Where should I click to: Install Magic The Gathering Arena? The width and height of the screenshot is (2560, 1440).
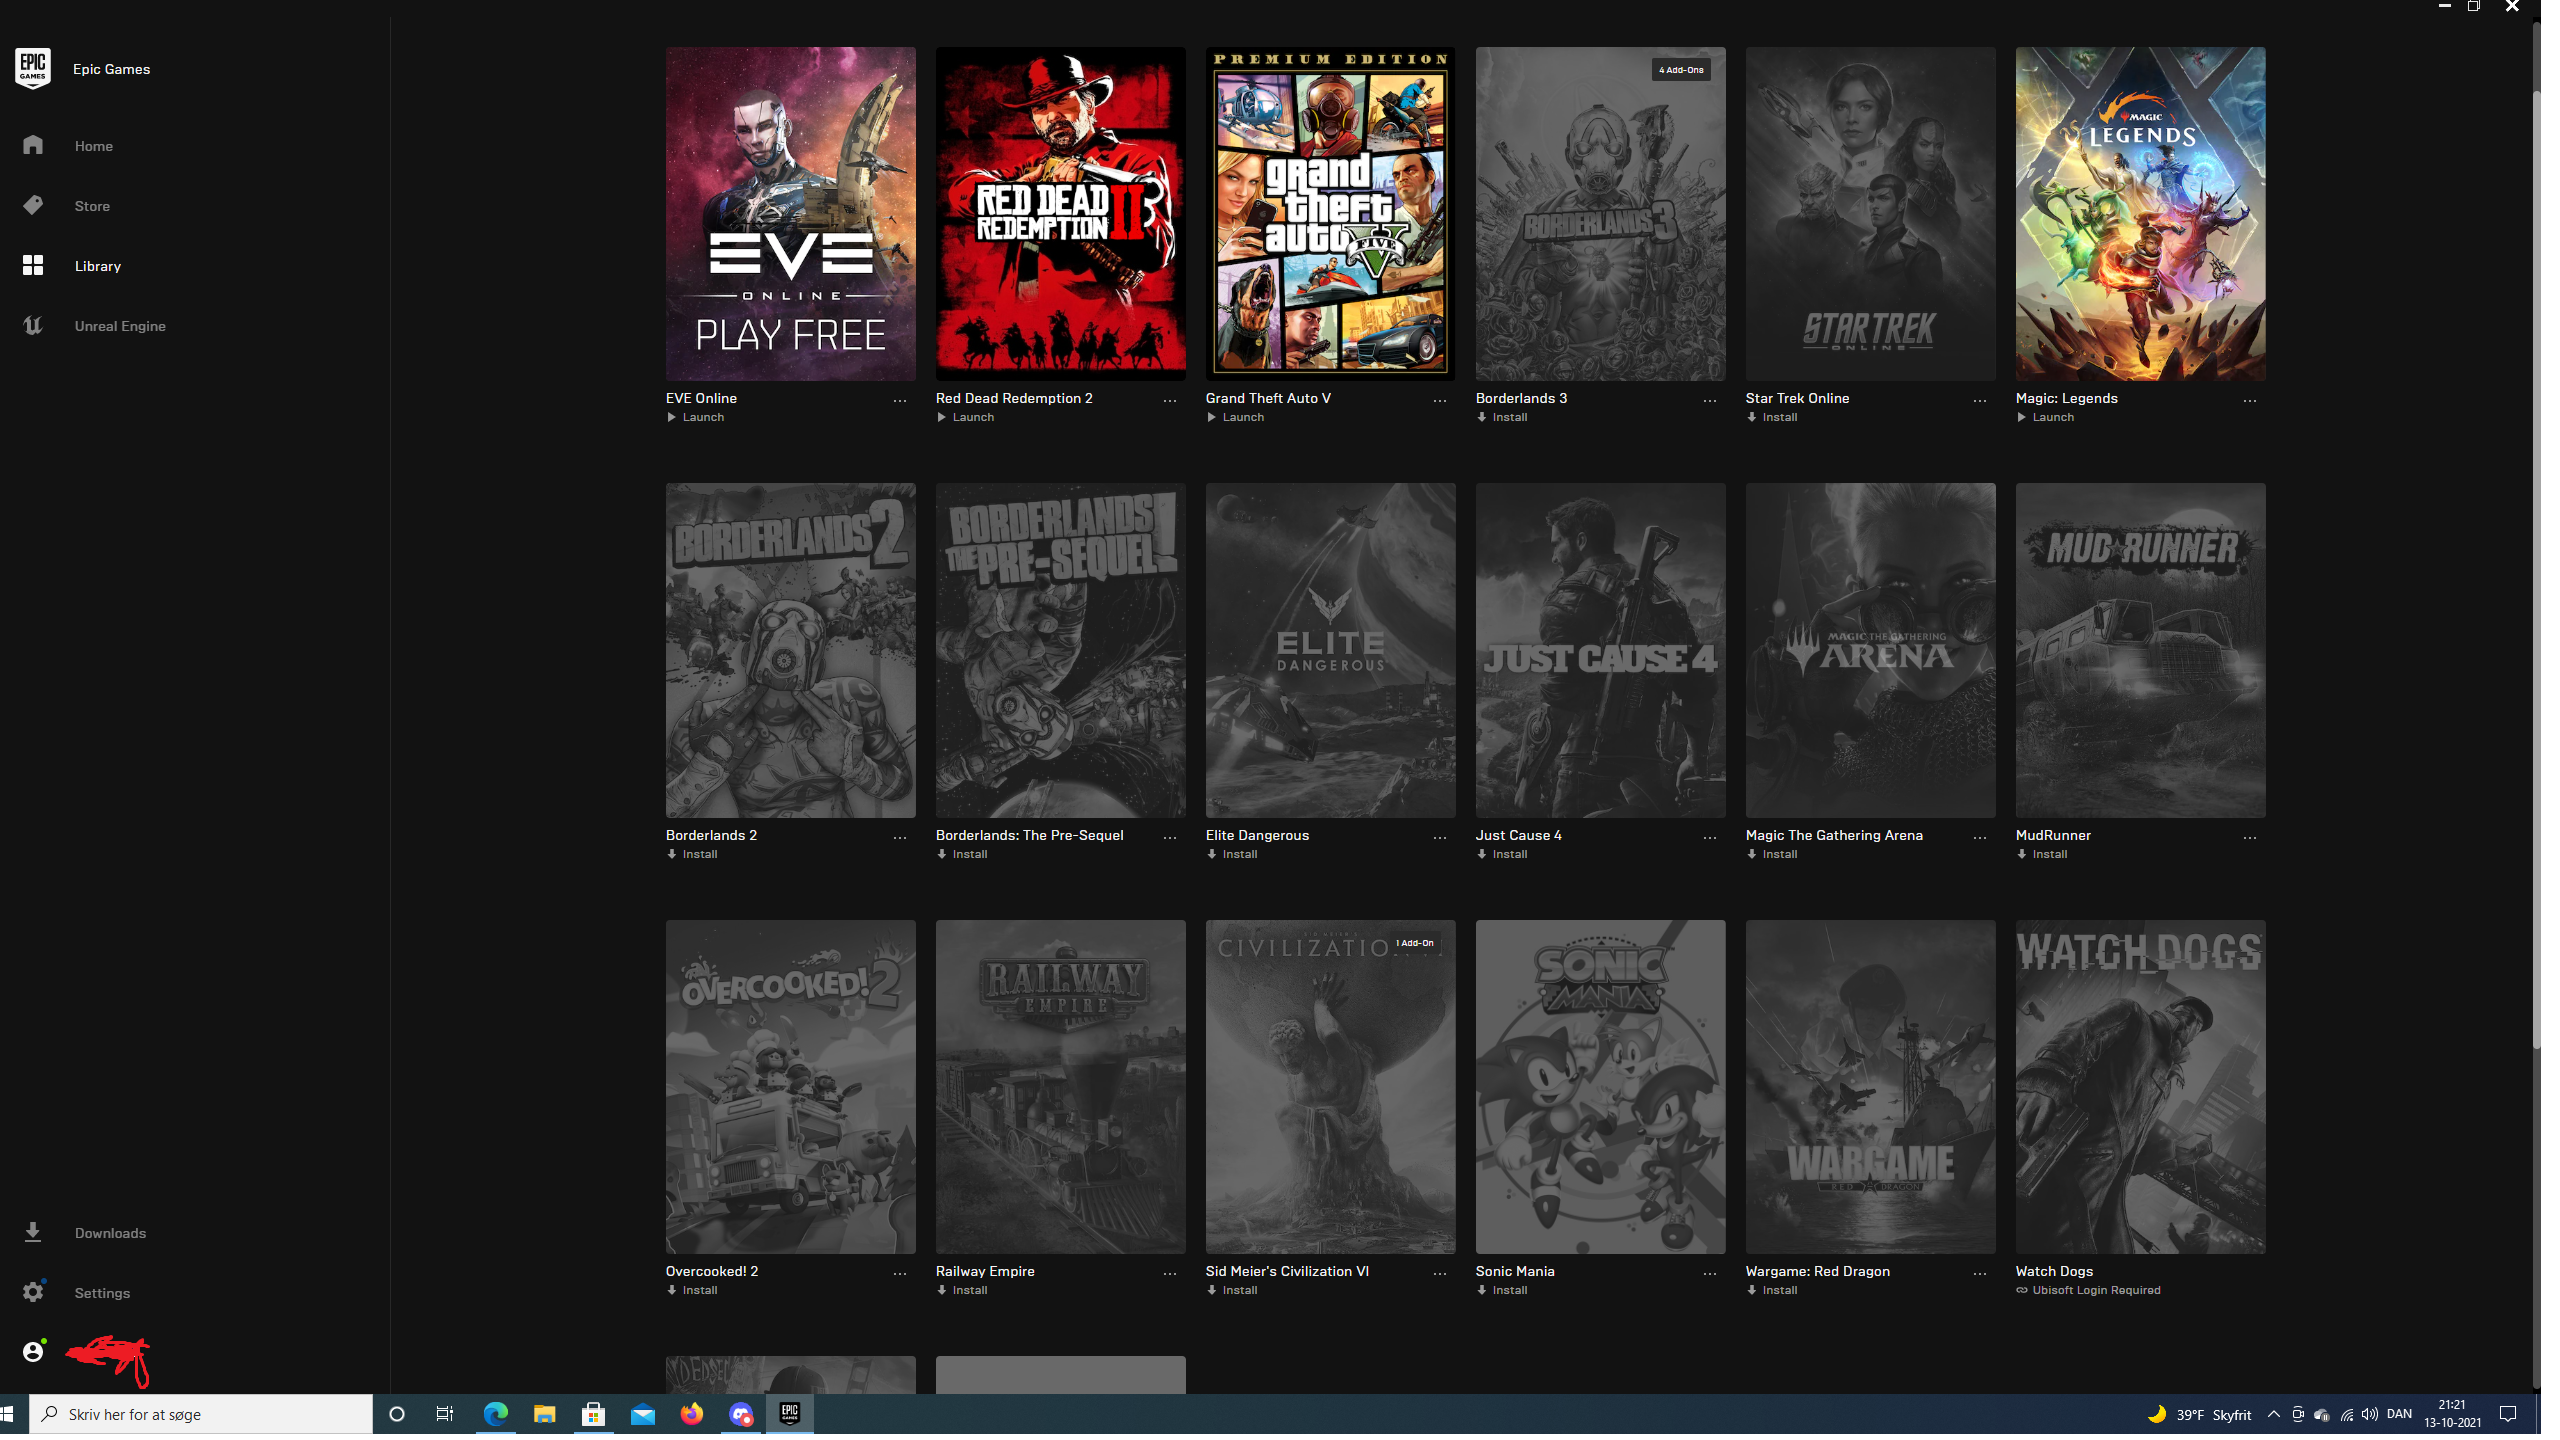click(1773, 854)
